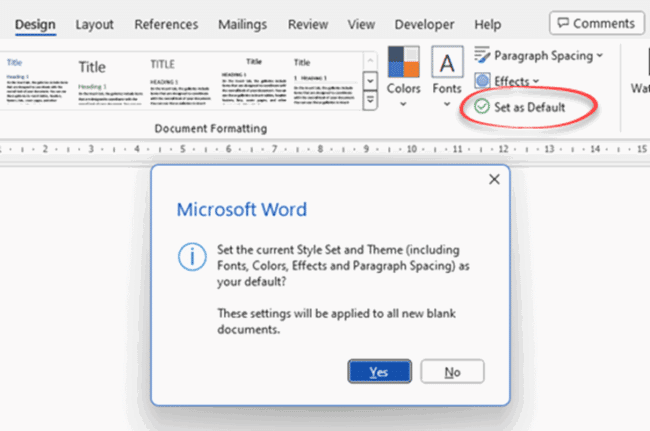Expand the style set gallery More arrow
Viewport: 650px width, 431px height.
[369, 100]
